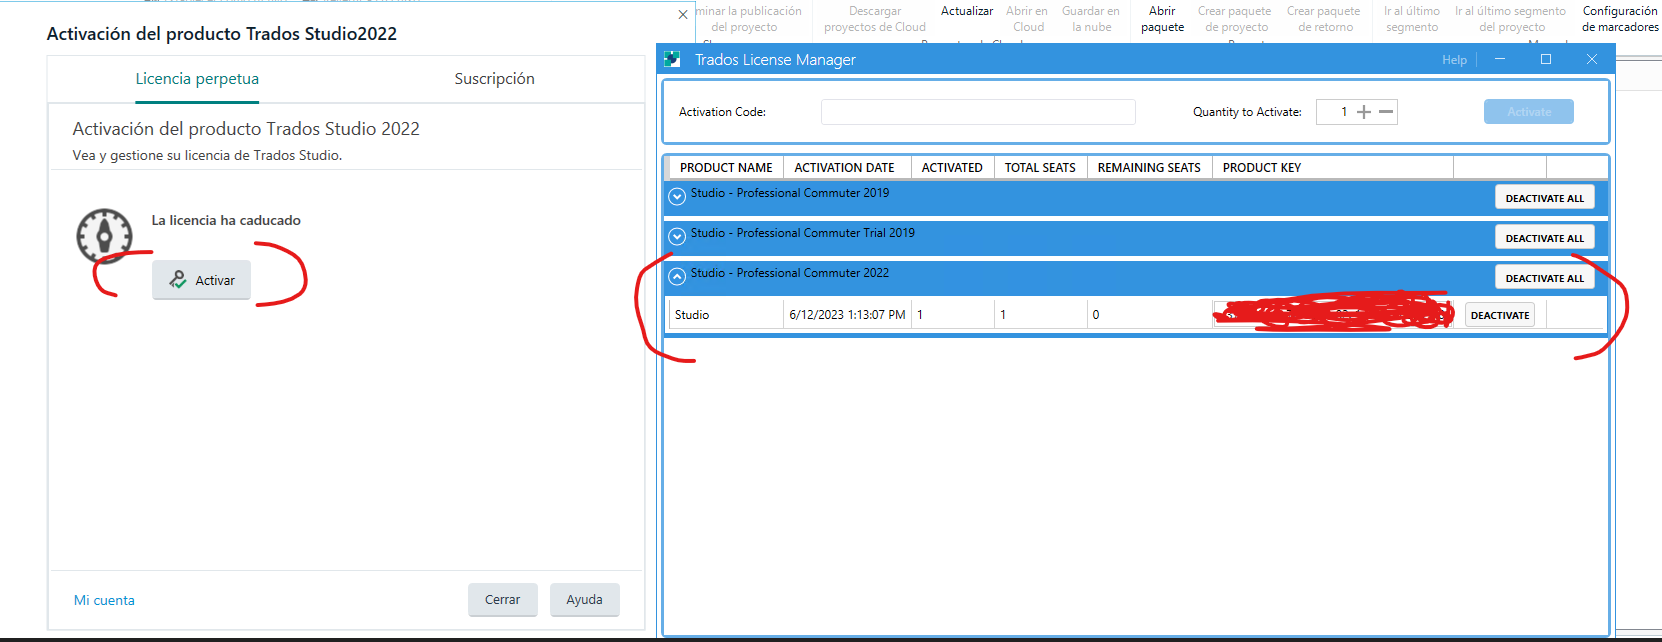This screenshot has height=642, width=1662.
Task: Deactivate all for Professional Commuter 2022
Action: [x=1545, y=278]
